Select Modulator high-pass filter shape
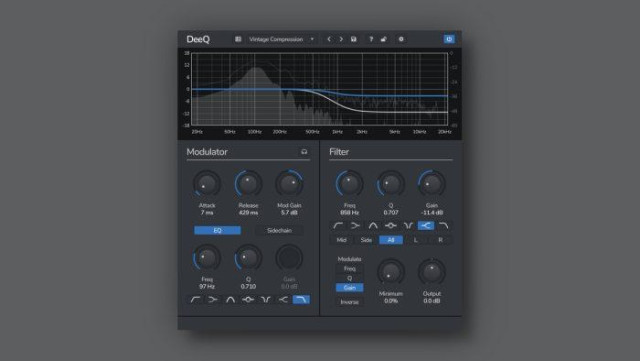The height and width of the screenshot is (361, 640). 195,300
